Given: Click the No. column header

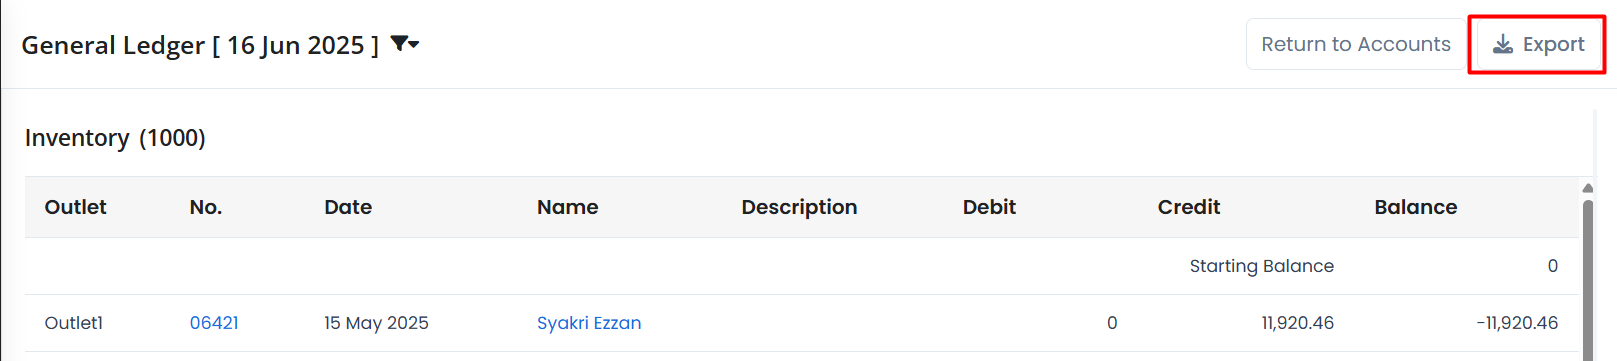Looking at the screenshot, I should [206, 207].
